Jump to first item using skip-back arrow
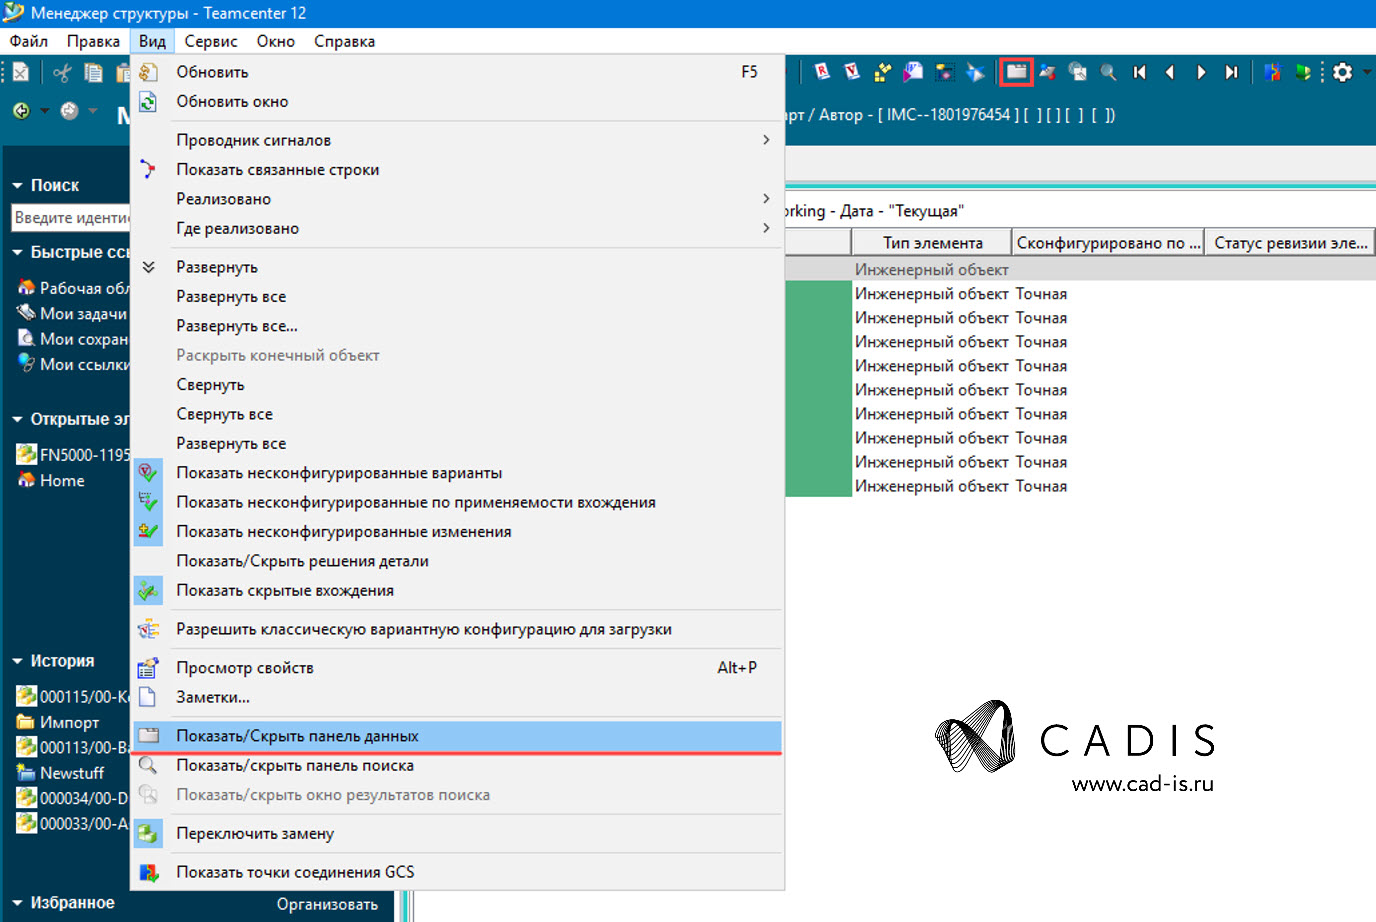1376x922 pixels. (1139, 72)
